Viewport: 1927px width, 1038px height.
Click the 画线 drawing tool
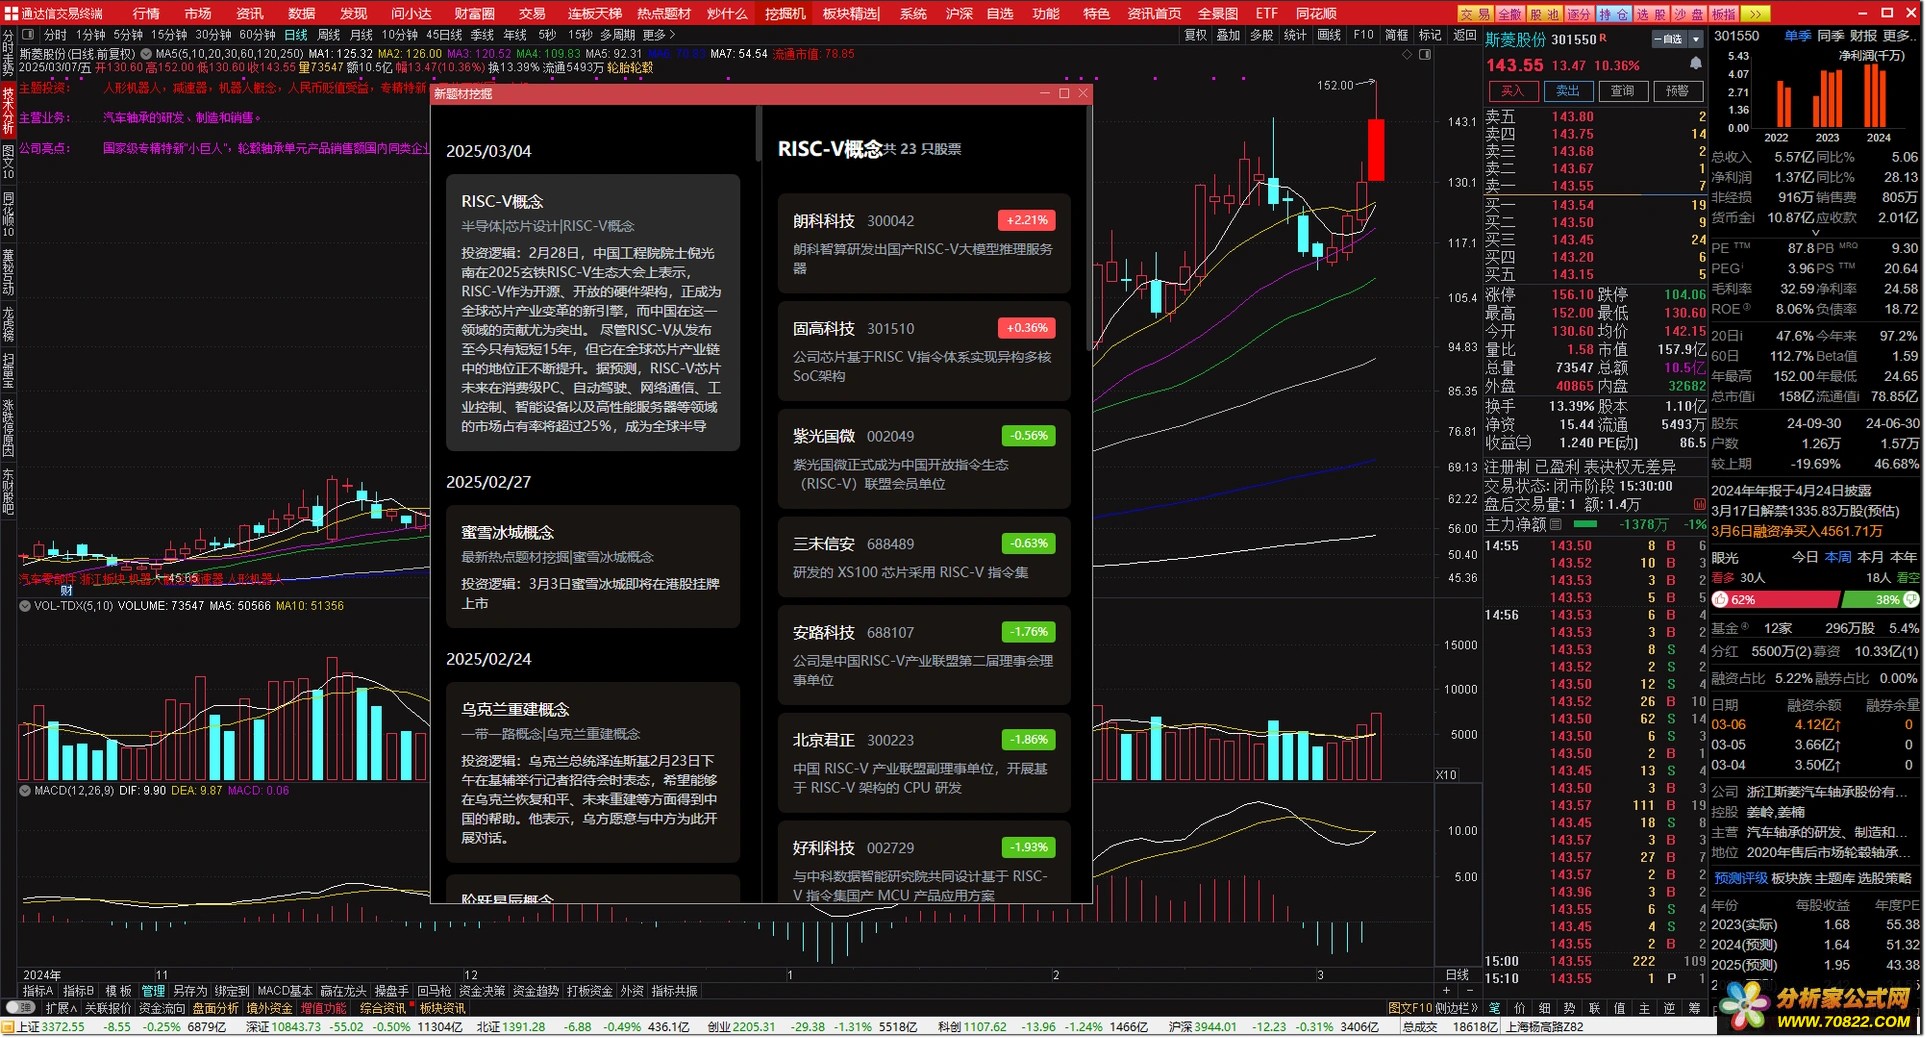tap(1329, 35)
